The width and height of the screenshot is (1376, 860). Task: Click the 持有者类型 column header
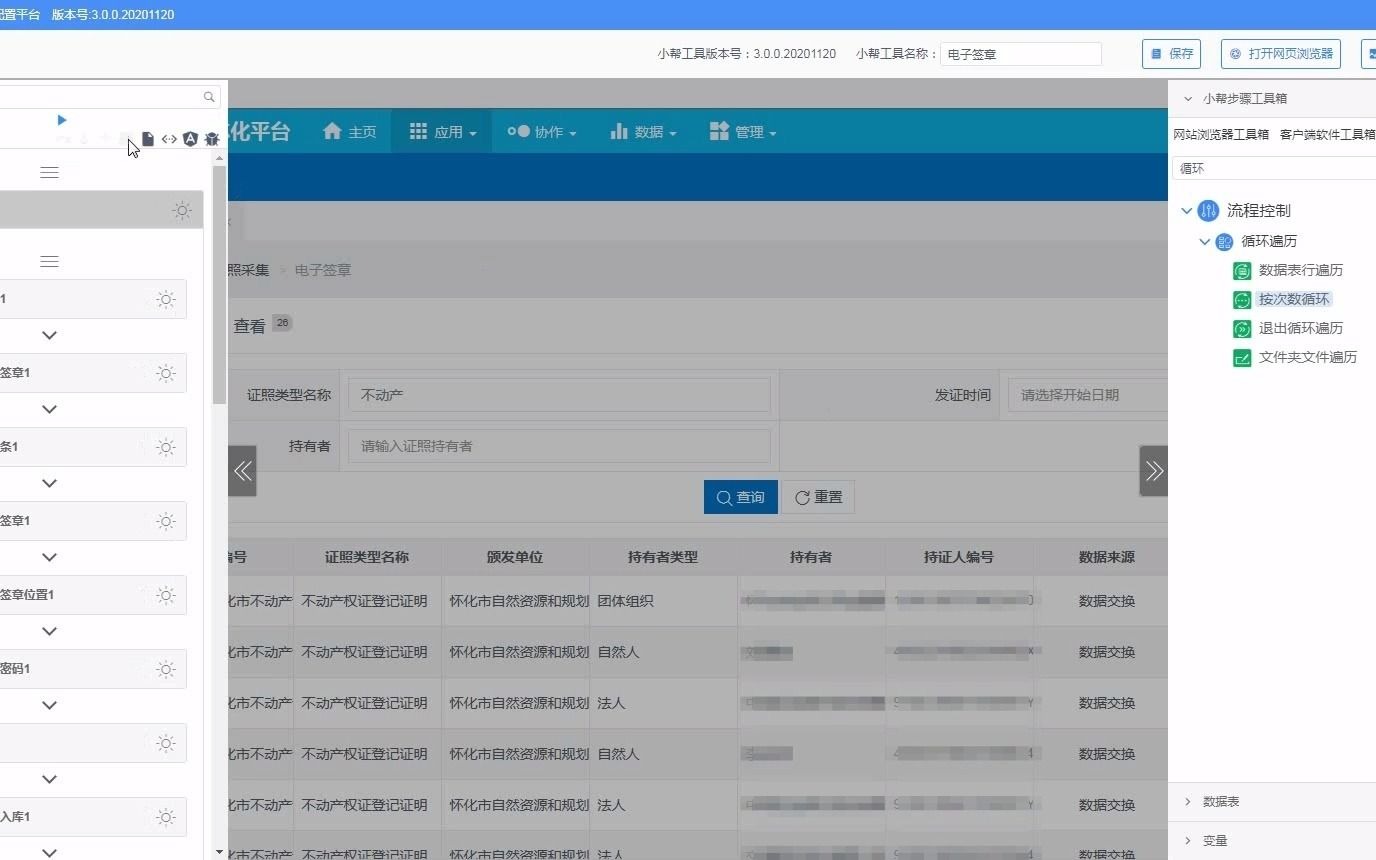coord(663,557)
